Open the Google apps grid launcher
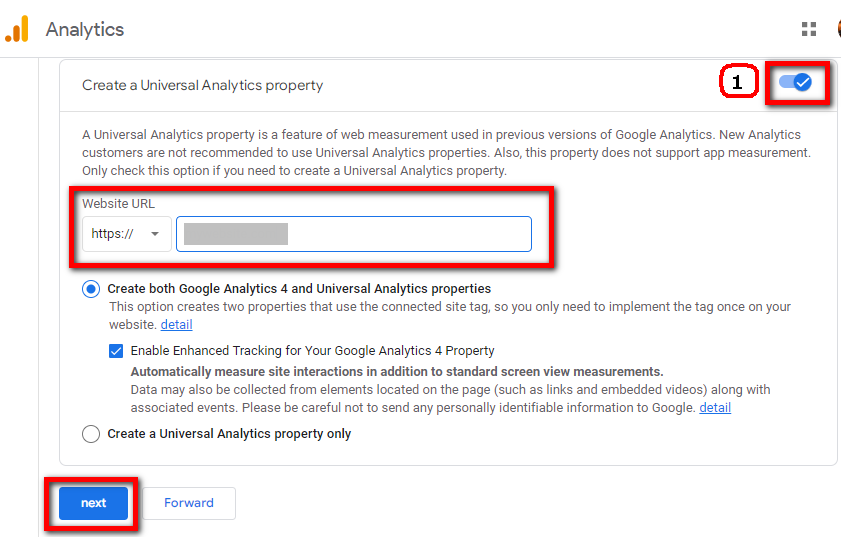 pos(809,29)
